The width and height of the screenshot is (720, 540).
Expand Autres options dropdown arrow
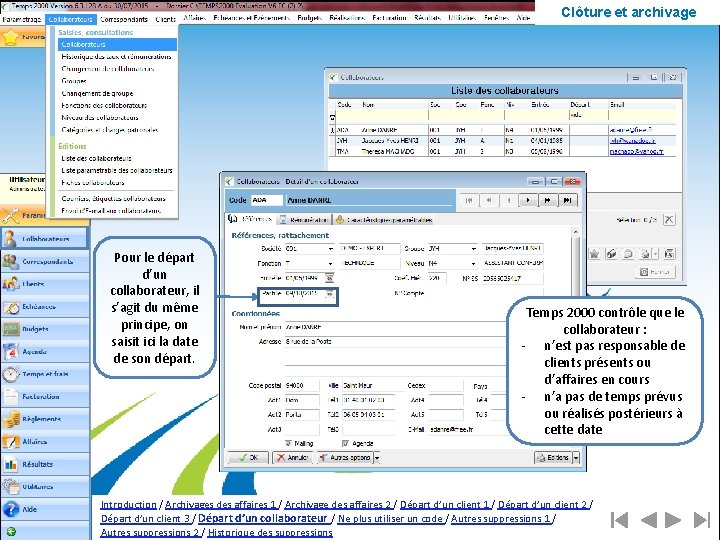coord(377,458)
